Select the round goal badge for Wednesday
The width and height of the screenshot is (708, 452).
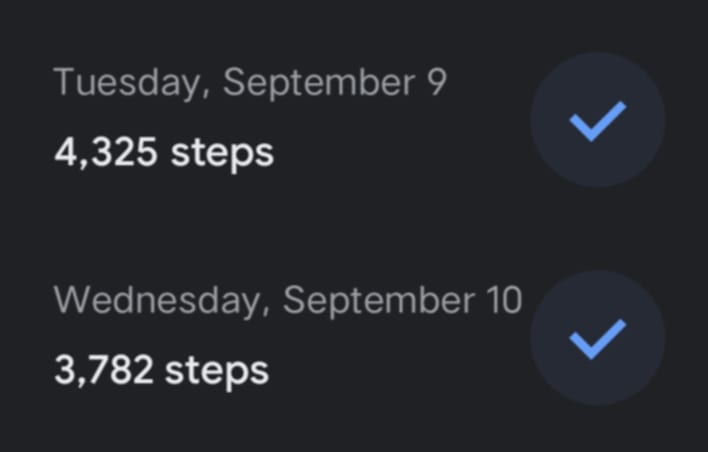coord(597,338)
